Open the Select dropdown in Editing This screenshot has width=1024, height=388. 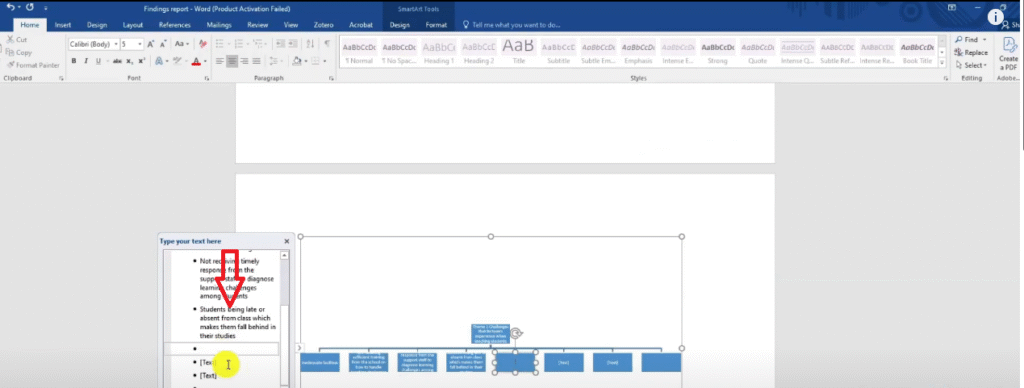click(x=971, y=65)
